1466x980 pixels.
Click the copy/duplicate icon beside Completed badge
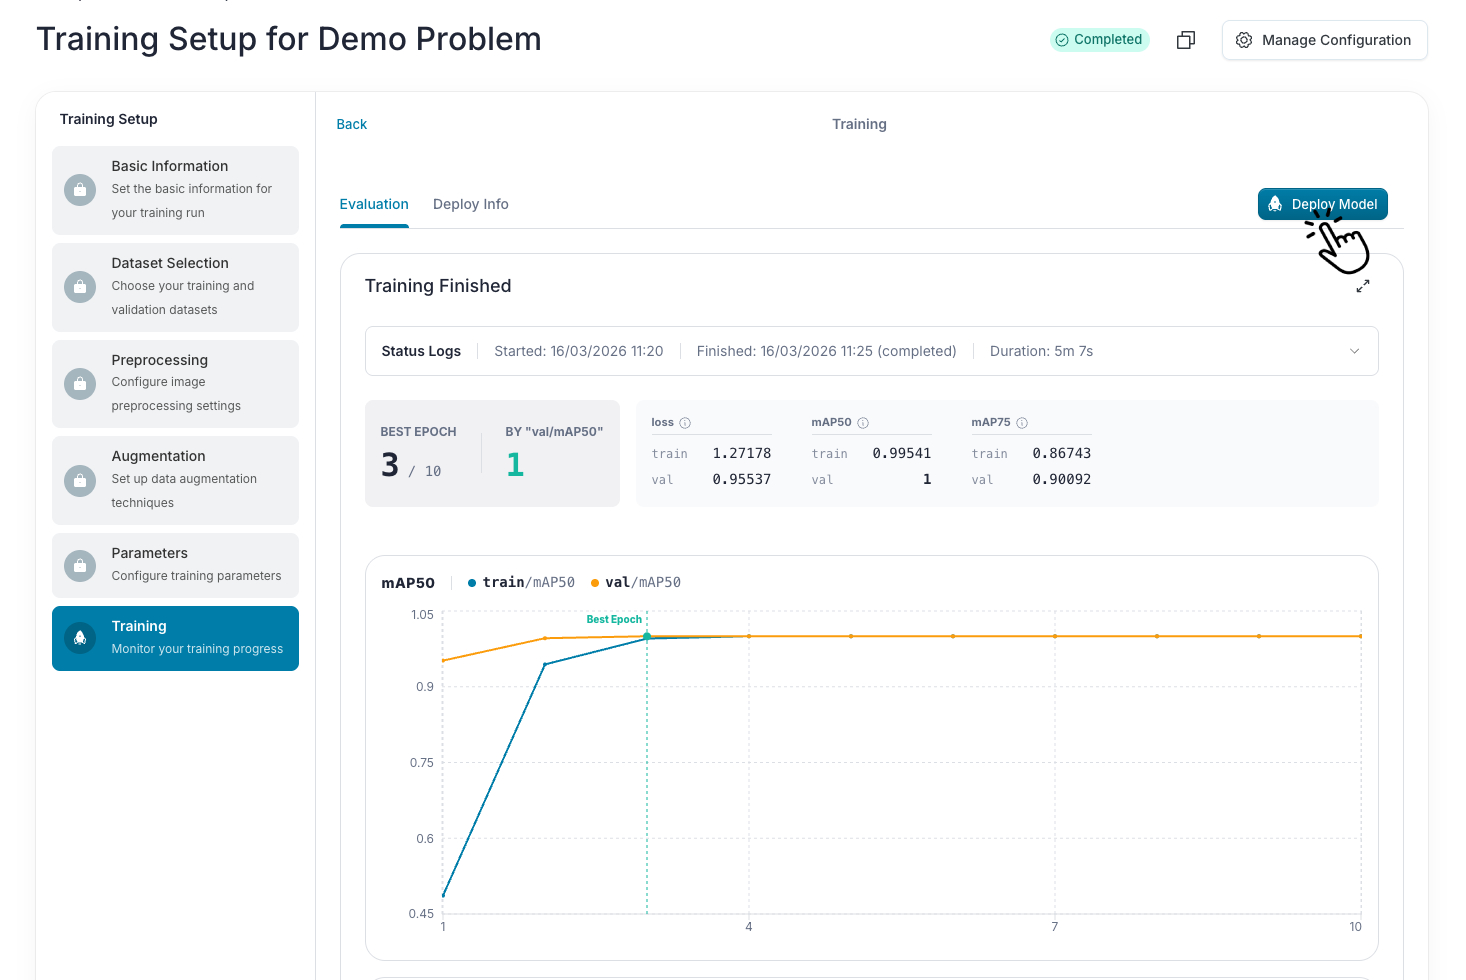[1186, 40]
